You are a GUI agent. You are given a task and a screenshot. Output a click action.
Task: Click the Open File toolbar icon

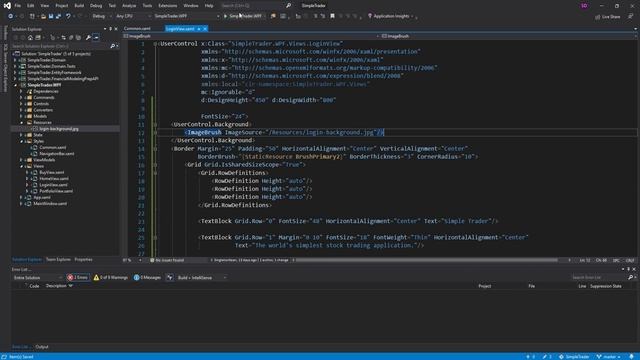pos(43,16)
